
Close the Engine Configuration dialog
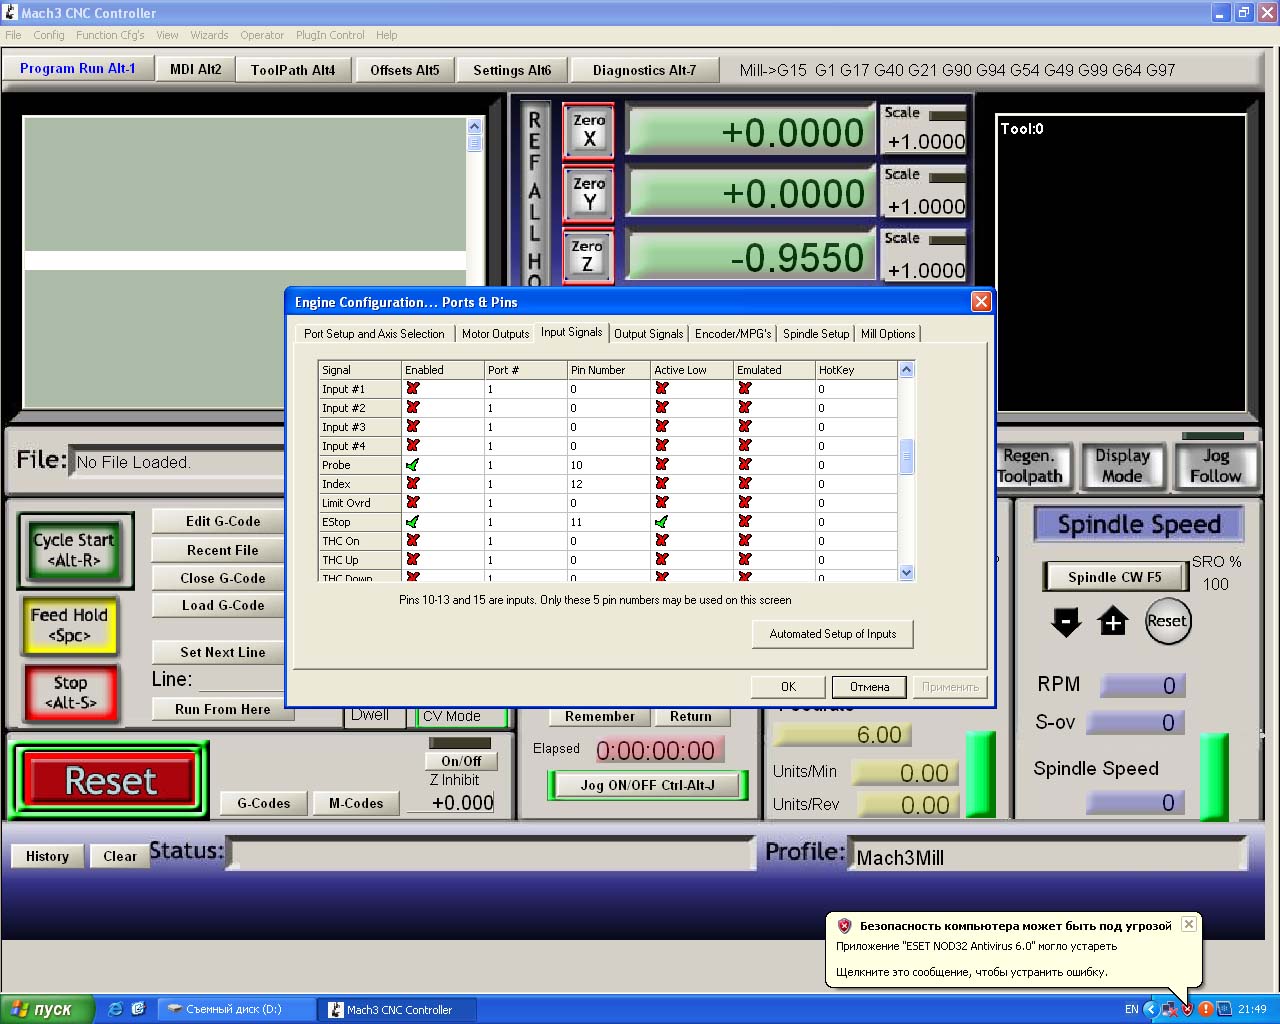point(981,302)
